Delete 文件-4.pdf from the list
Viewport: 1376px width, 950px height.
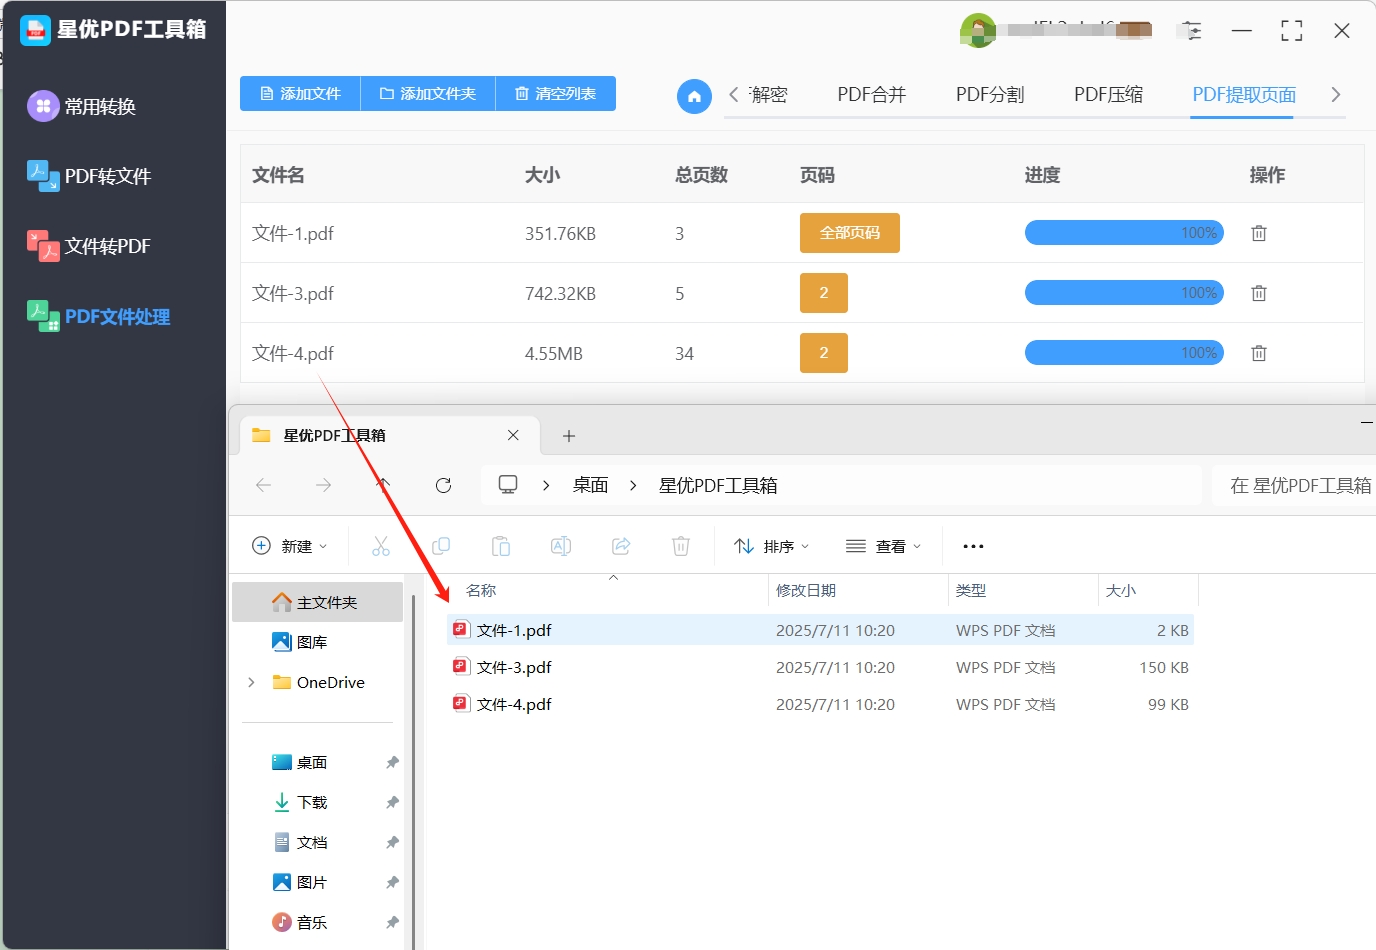pos(1259,353)
